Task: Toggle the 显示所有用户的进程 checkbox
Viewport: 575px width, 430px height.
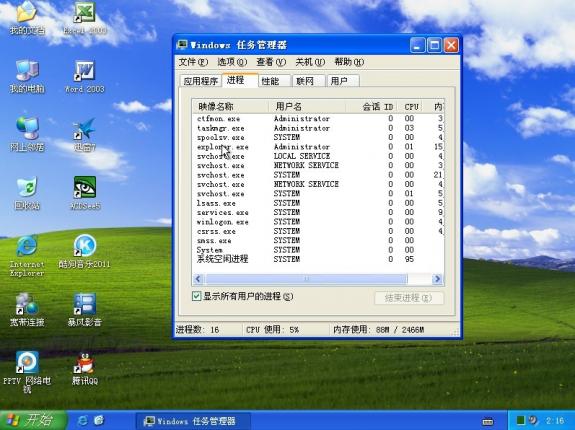Action: pyautogui.click(x=197, y=296)
